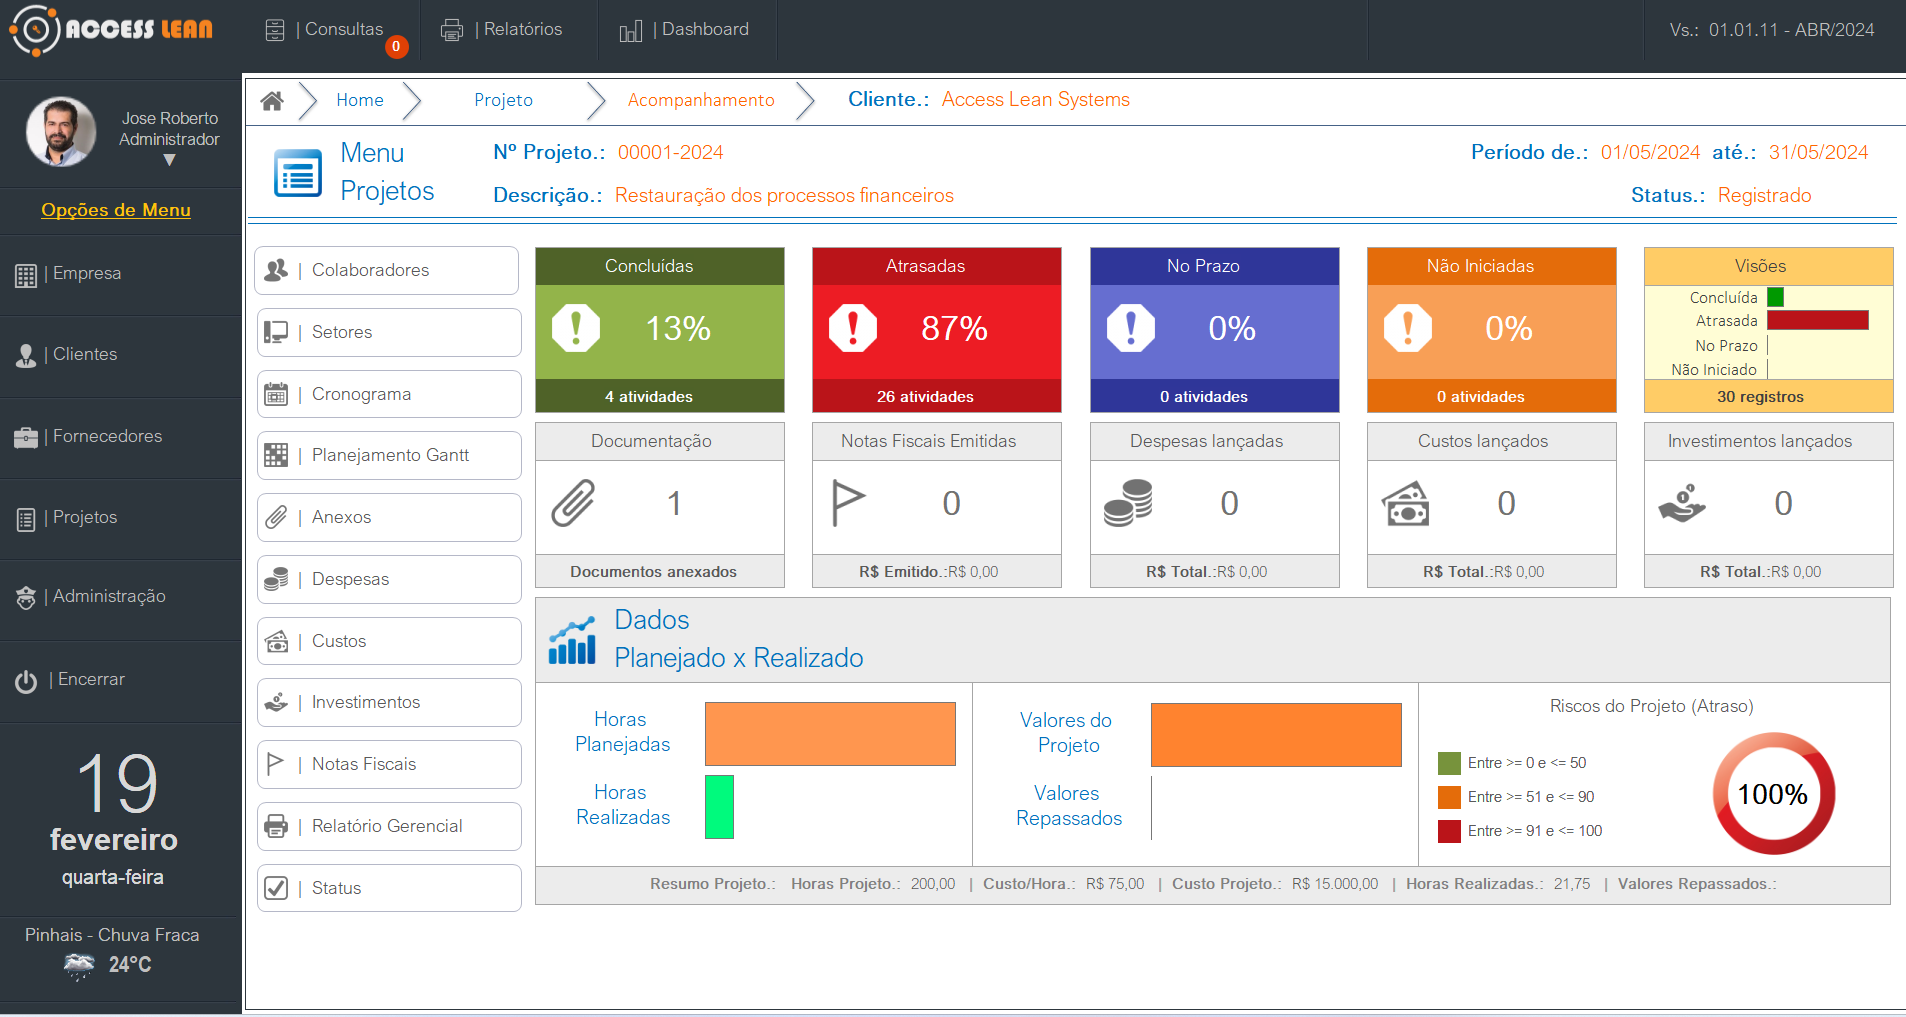
Task: Click the Valores do Projeto orange bar
Action: 1276,735
